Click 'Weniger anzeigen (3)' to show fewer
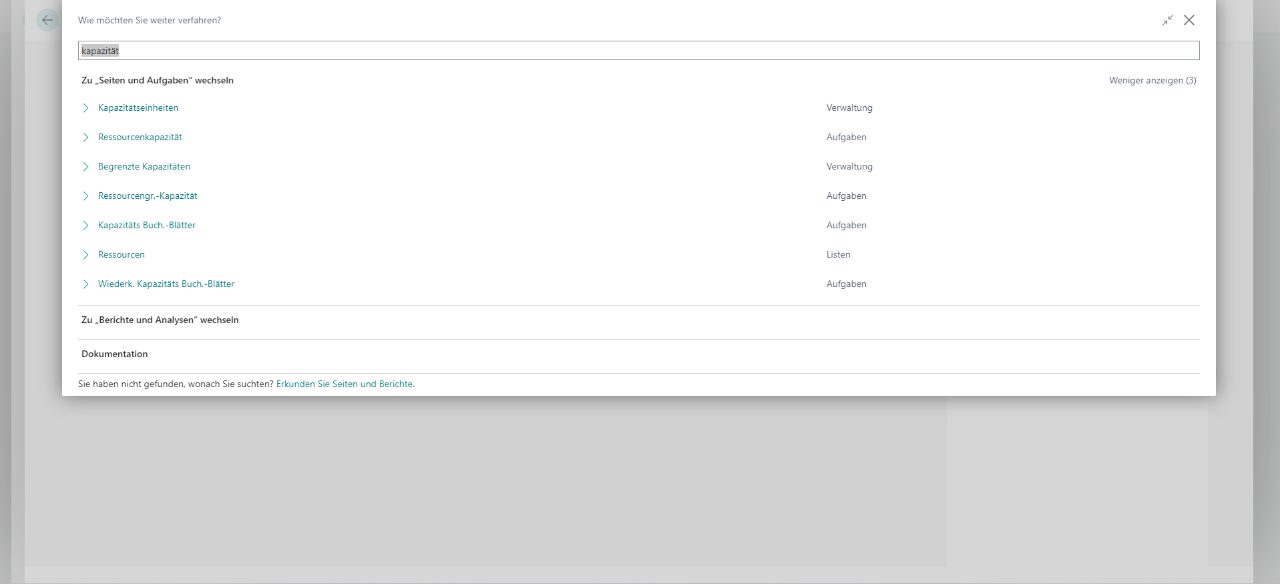The image size is (1280, 584). coord(1152,80)
